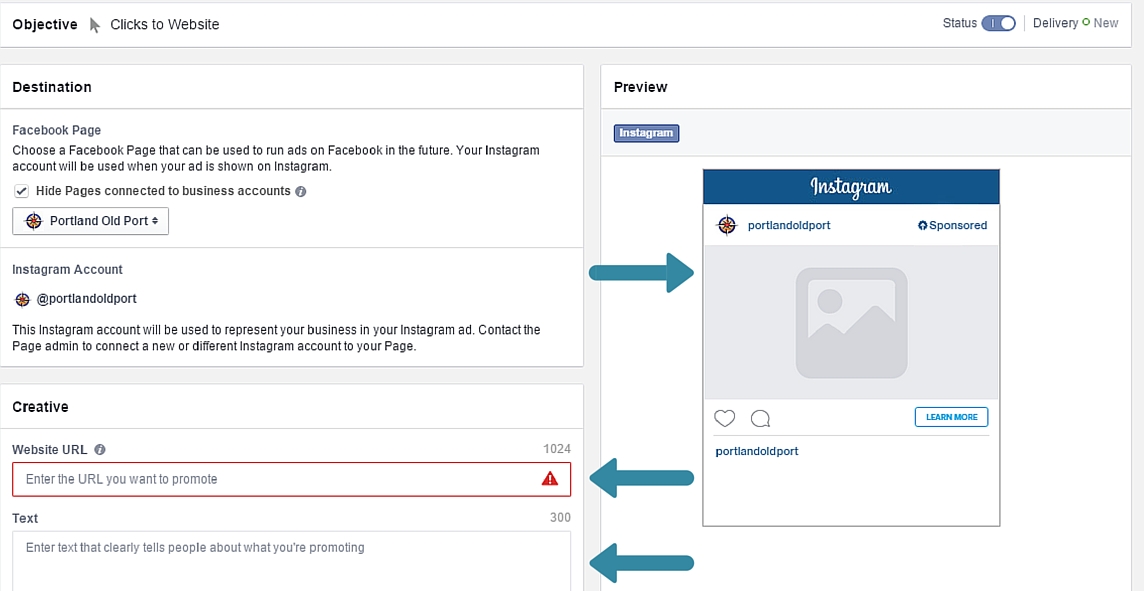Focus the ad Text input area

pos(292,561)
